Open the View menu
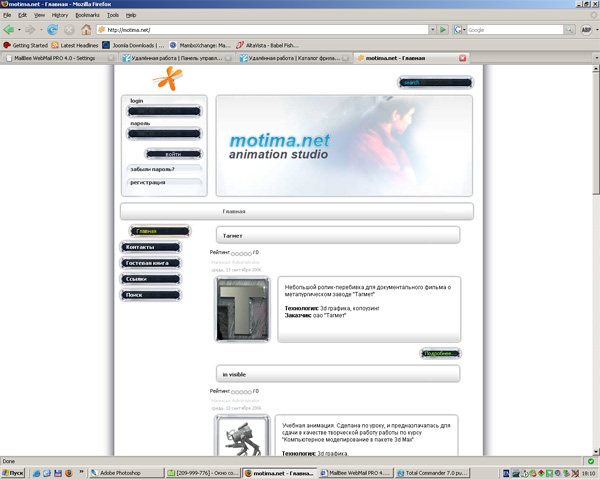The height and width of the screenshot is (480, 600). click(x=39, y=15)
